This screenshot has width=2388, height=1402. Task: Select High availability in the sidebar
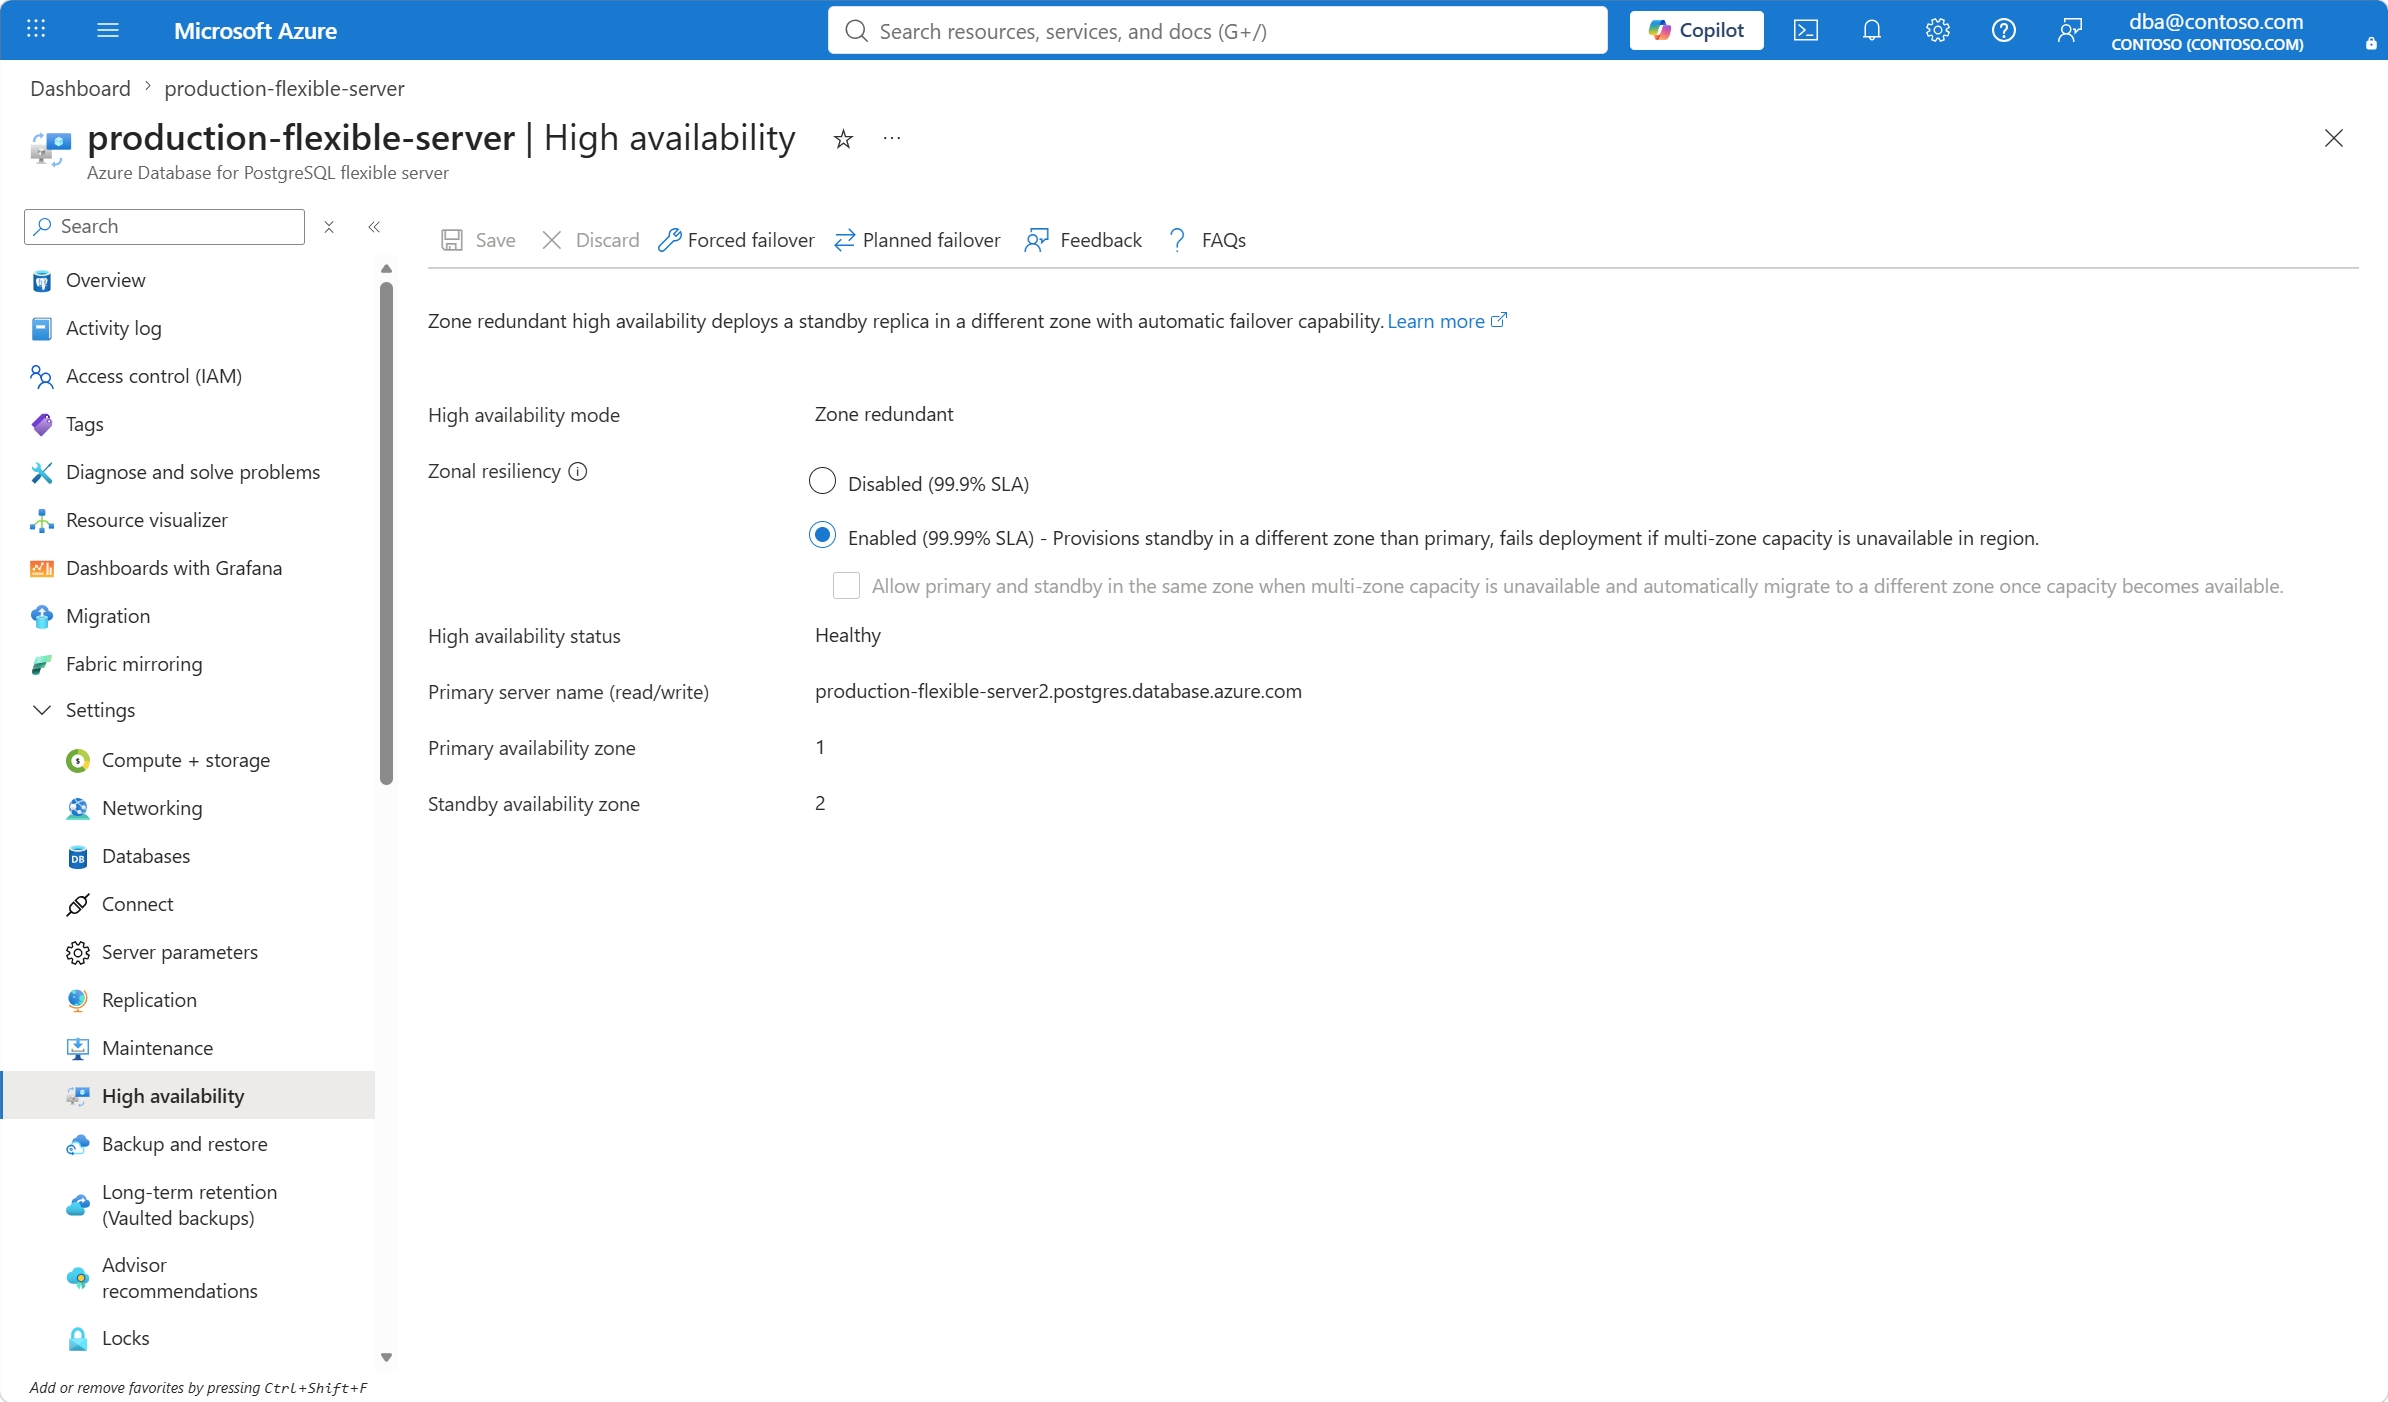pos(188,1096)
